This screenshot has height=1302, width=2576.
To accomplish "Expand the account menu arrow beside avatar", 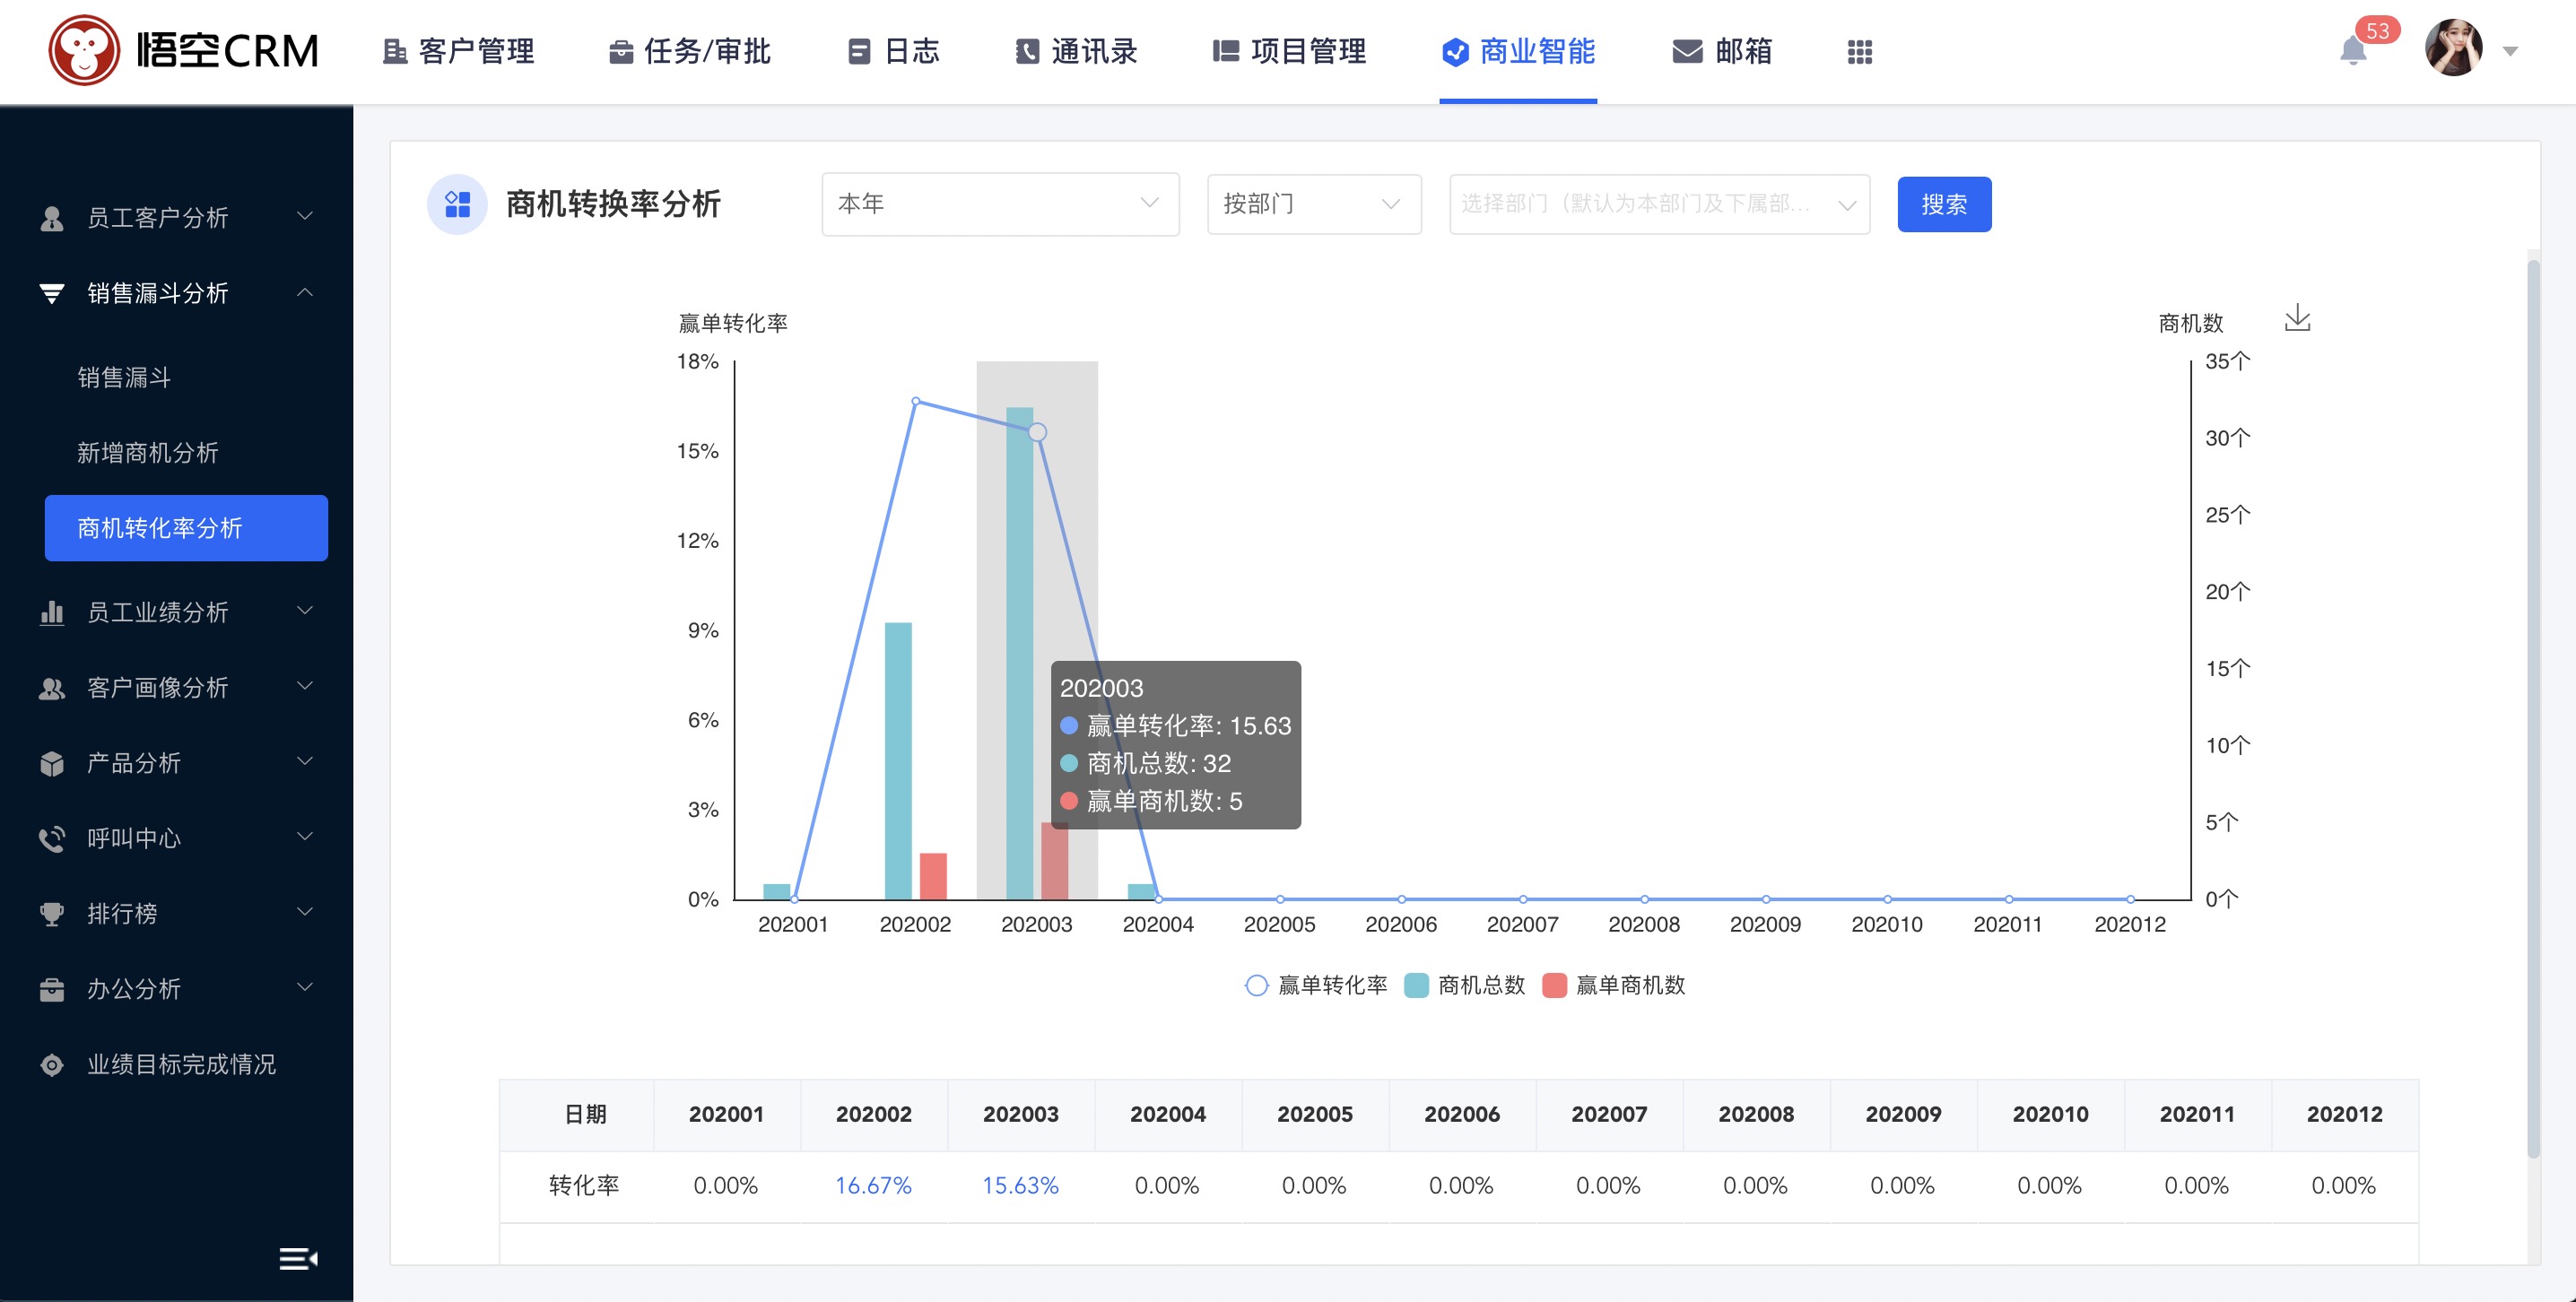I will (x=2510, y=51).
